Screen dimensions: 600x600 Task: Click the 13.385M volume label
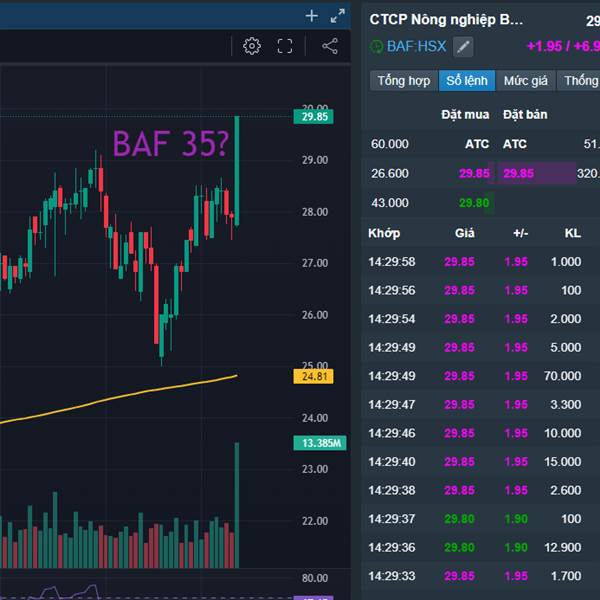pyautogui.click(x=320, y=443)
